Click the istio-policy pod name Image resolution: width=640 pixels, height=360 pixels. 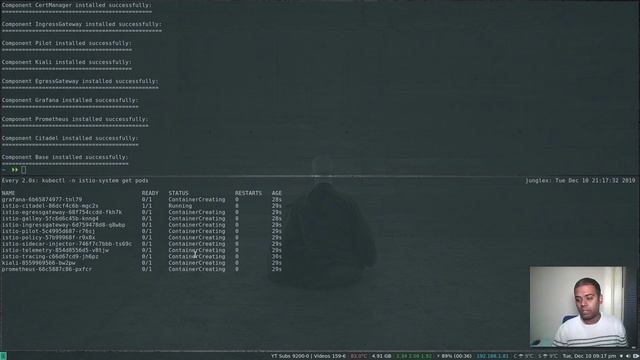(x=48, y=238)
